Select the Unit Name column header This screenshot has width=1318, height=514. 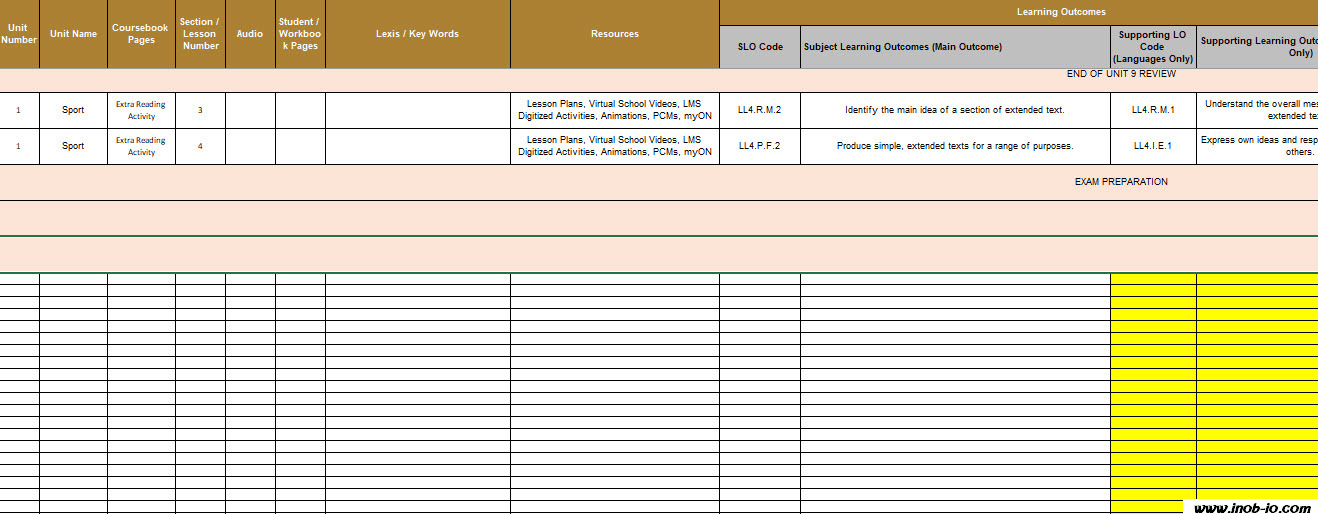(x=73, y=34)
